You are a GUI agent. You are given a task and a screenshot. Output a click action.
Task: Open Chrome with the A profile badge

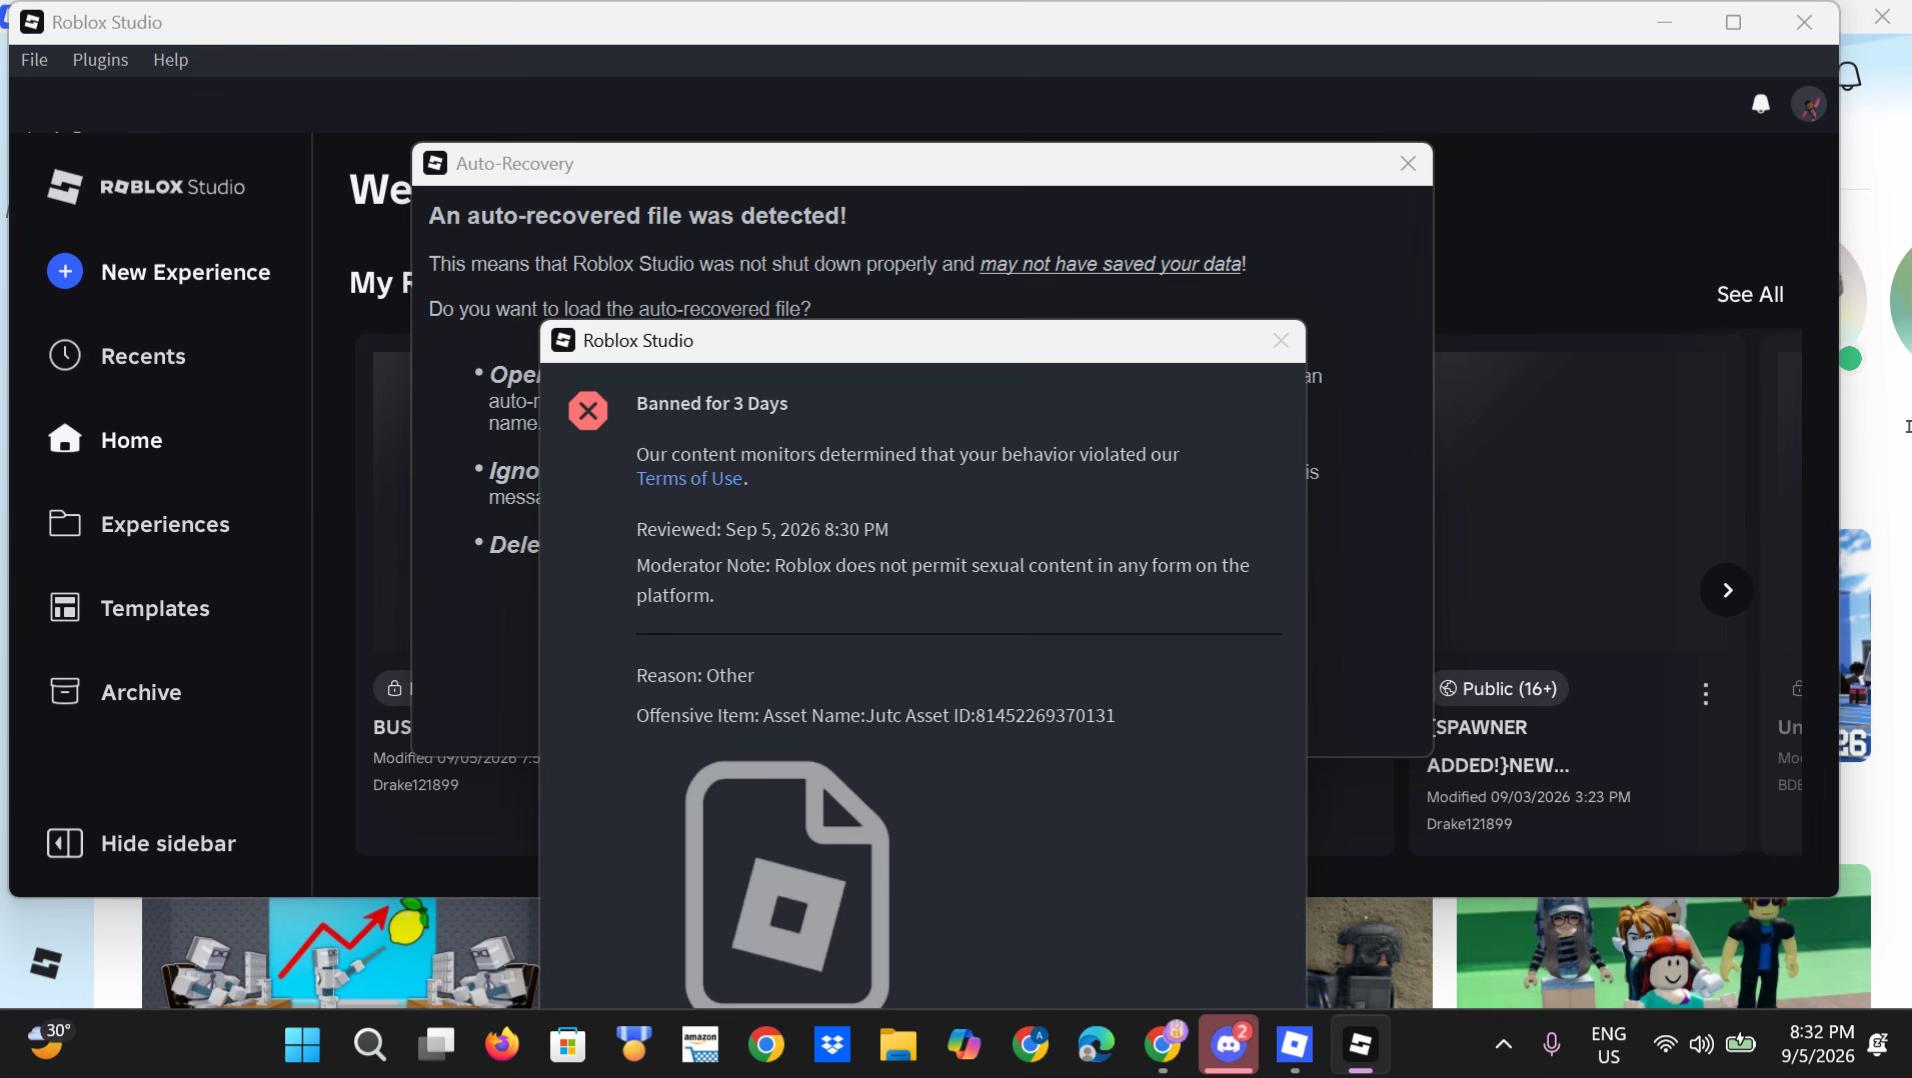[x=1030, y=1045]
